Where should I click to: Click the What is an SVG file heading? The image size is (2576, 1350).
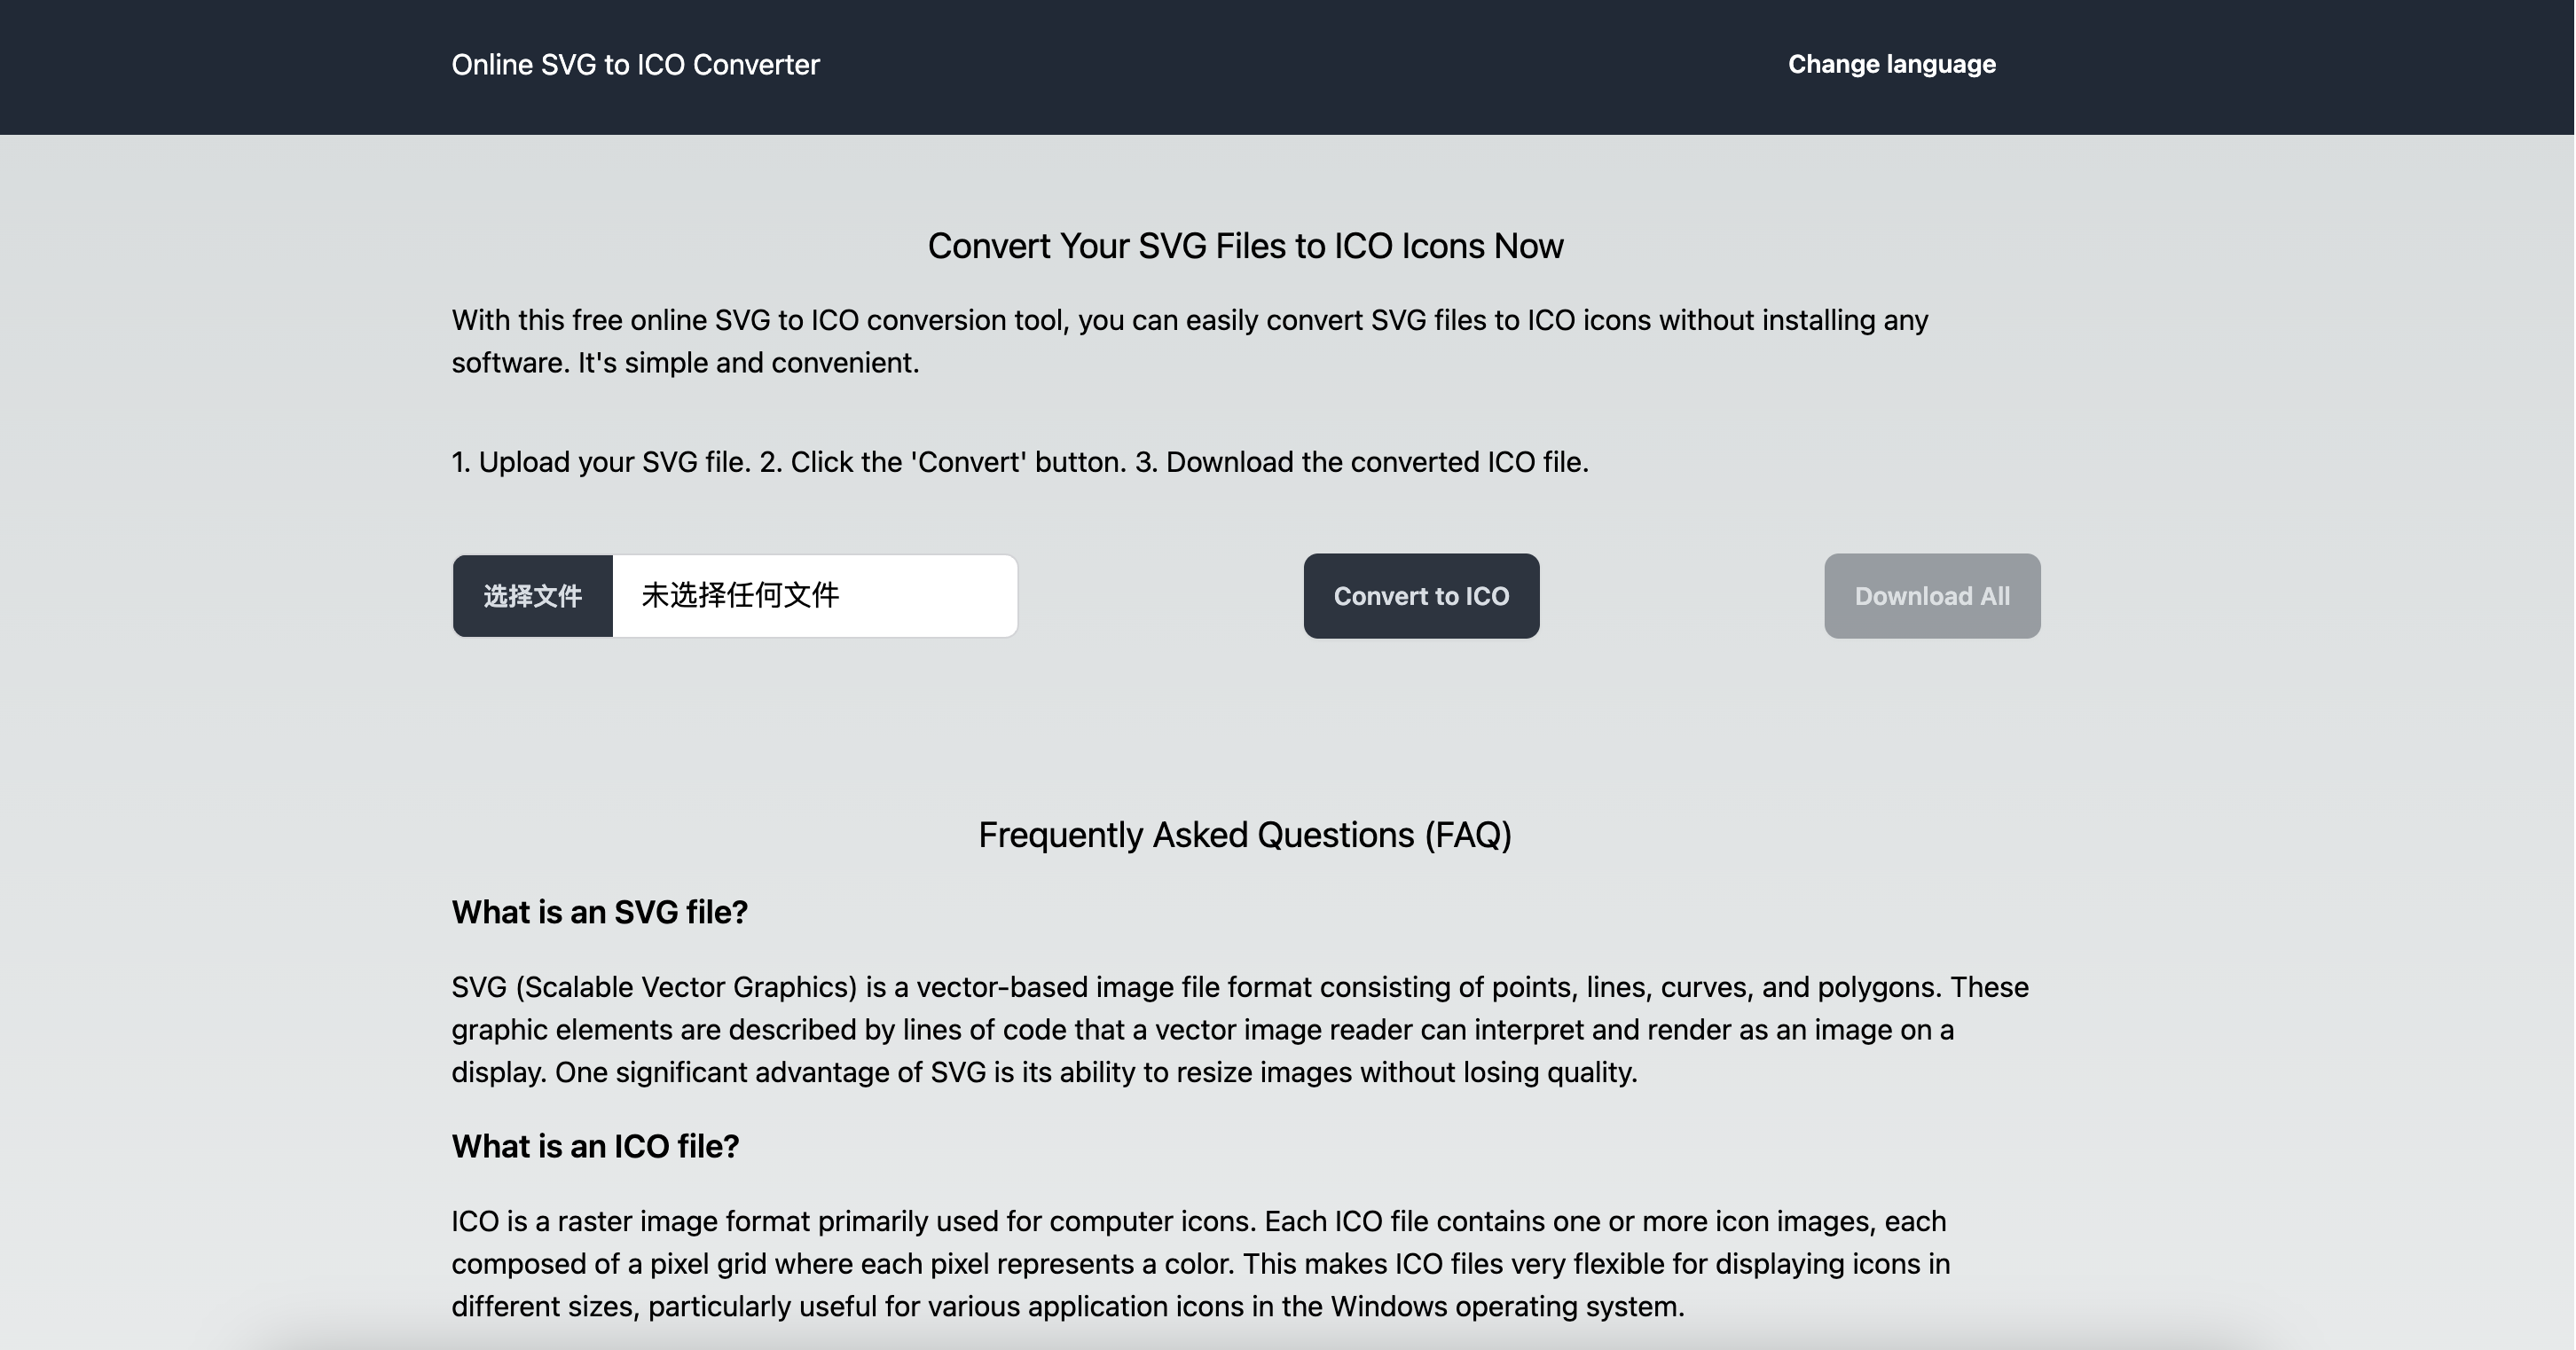[x=599, y=911]
